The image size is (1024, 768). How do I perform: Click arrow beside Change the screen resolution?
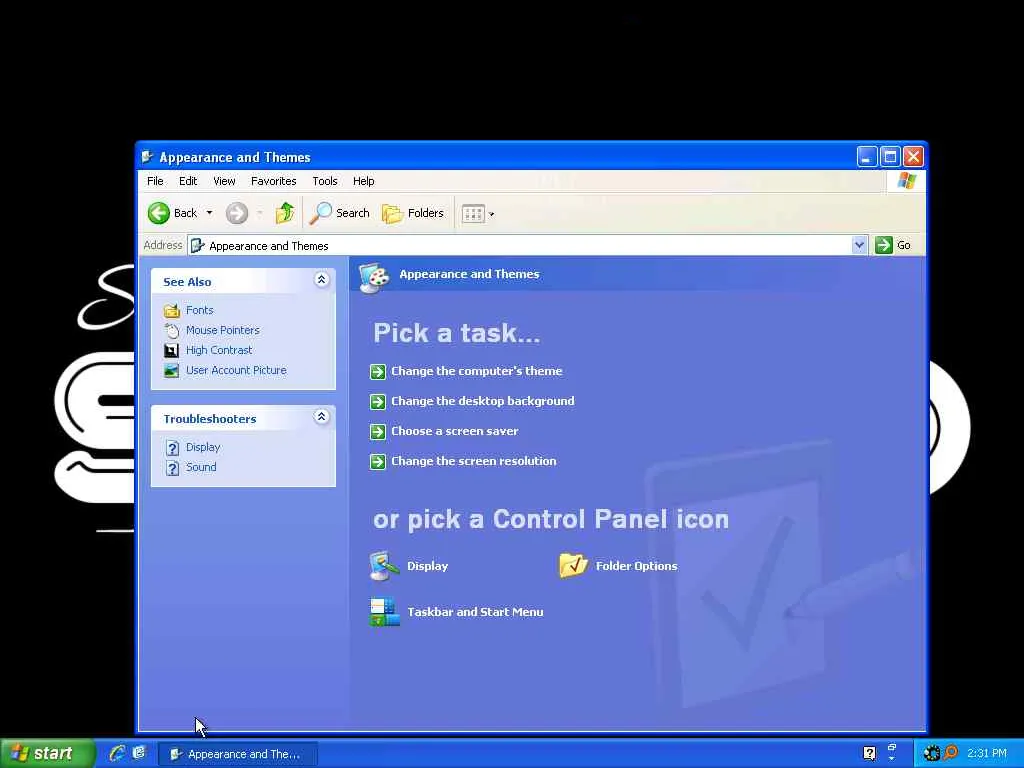click(x=377, y=462)
